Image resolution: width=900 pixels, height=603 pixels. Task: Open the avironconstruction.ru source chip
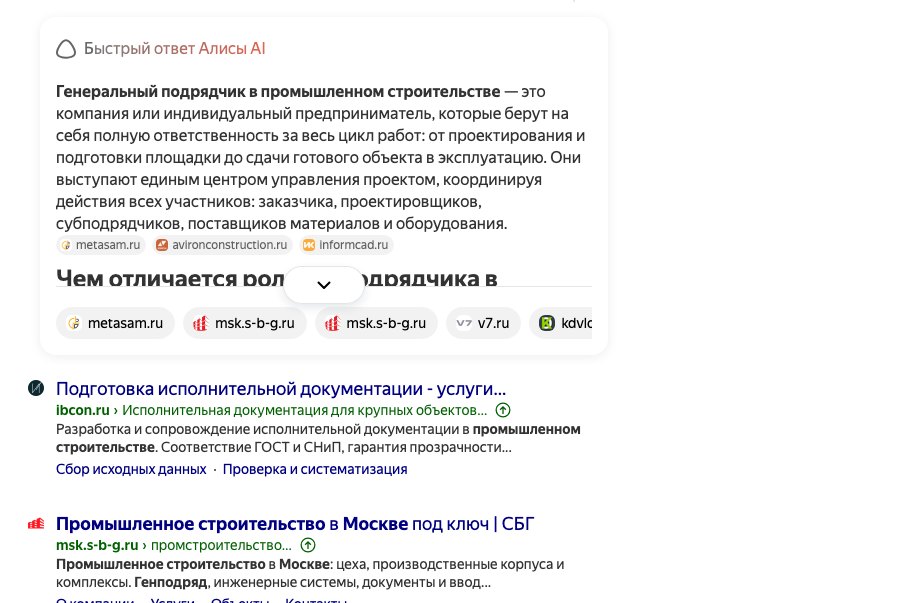pyautogui.click(x=223, y=245)
